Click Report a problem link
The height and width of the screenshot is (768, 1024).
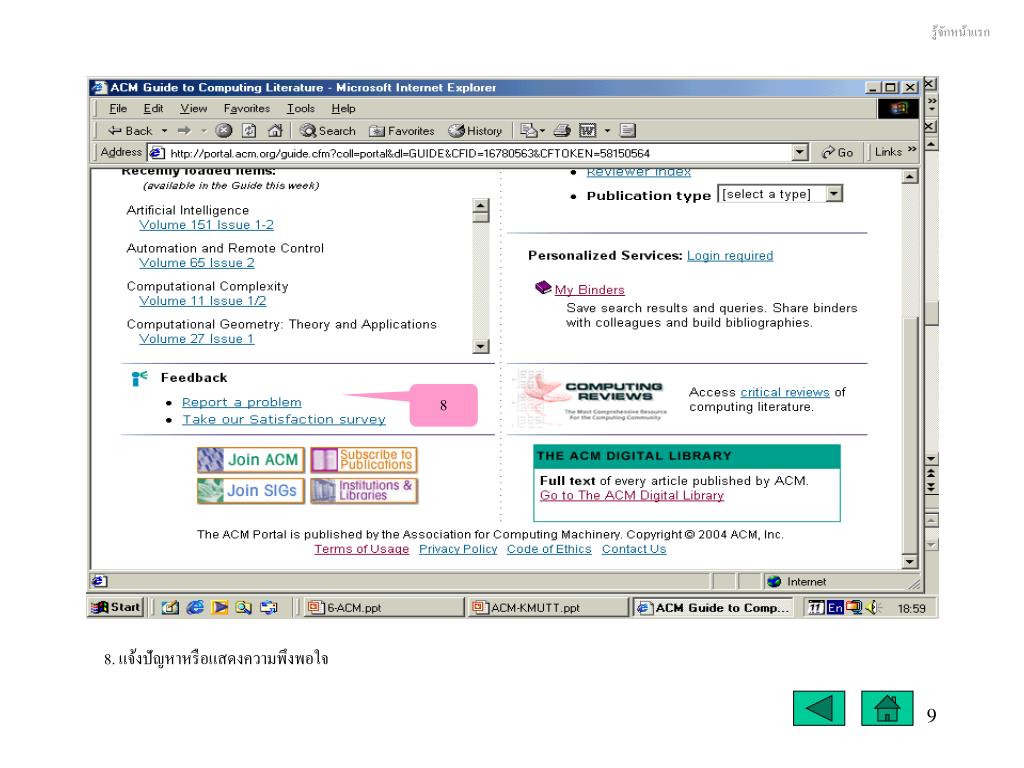(x=242, y=402)
